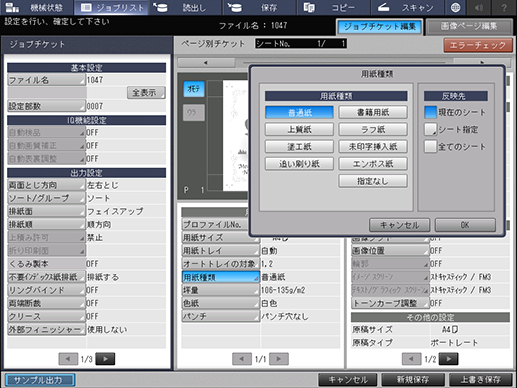Click the エラーチェック button
Viewport: 517px width, 388px height.
pyautogui.click(x=478, y=45)
